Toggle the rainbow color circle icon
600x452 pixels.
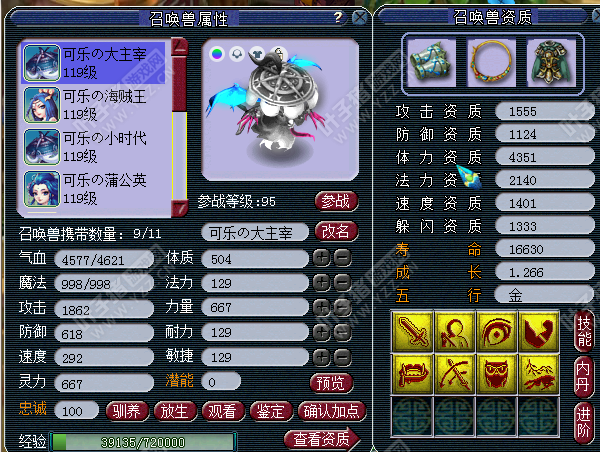(x=217, y=54)
